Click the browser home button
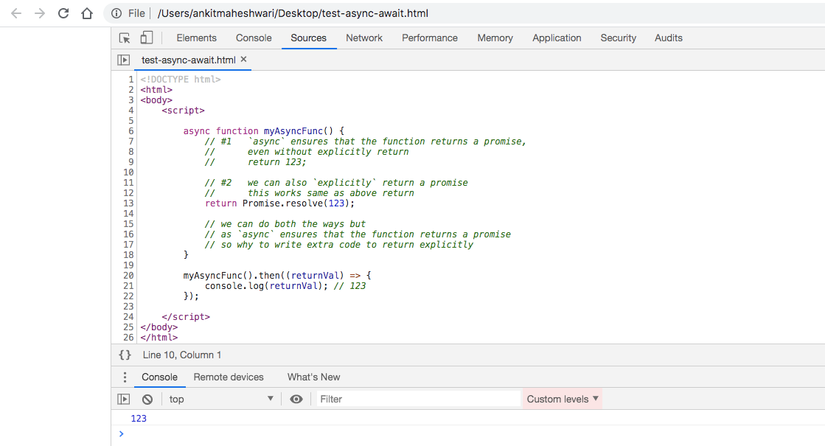The width and height of the screenshot is (825, 446). click(x=87, y=14)
